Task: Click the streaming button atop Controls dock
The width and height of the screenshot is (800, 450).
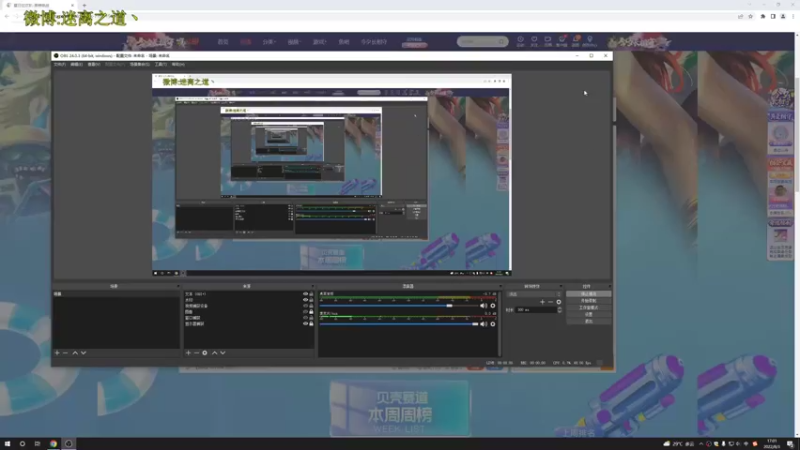Action: (588, 294)
